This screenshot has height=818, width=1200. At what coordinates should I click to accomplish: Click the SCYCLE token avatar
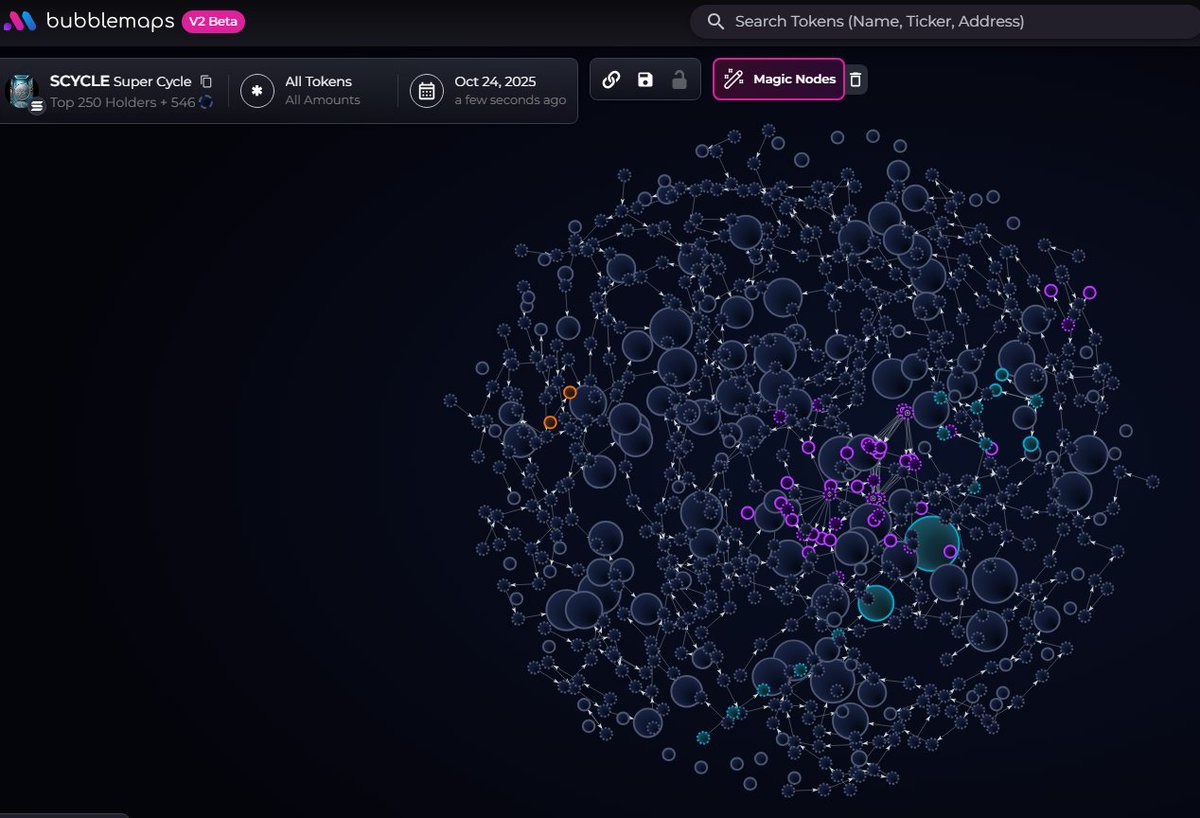(22, 90)
